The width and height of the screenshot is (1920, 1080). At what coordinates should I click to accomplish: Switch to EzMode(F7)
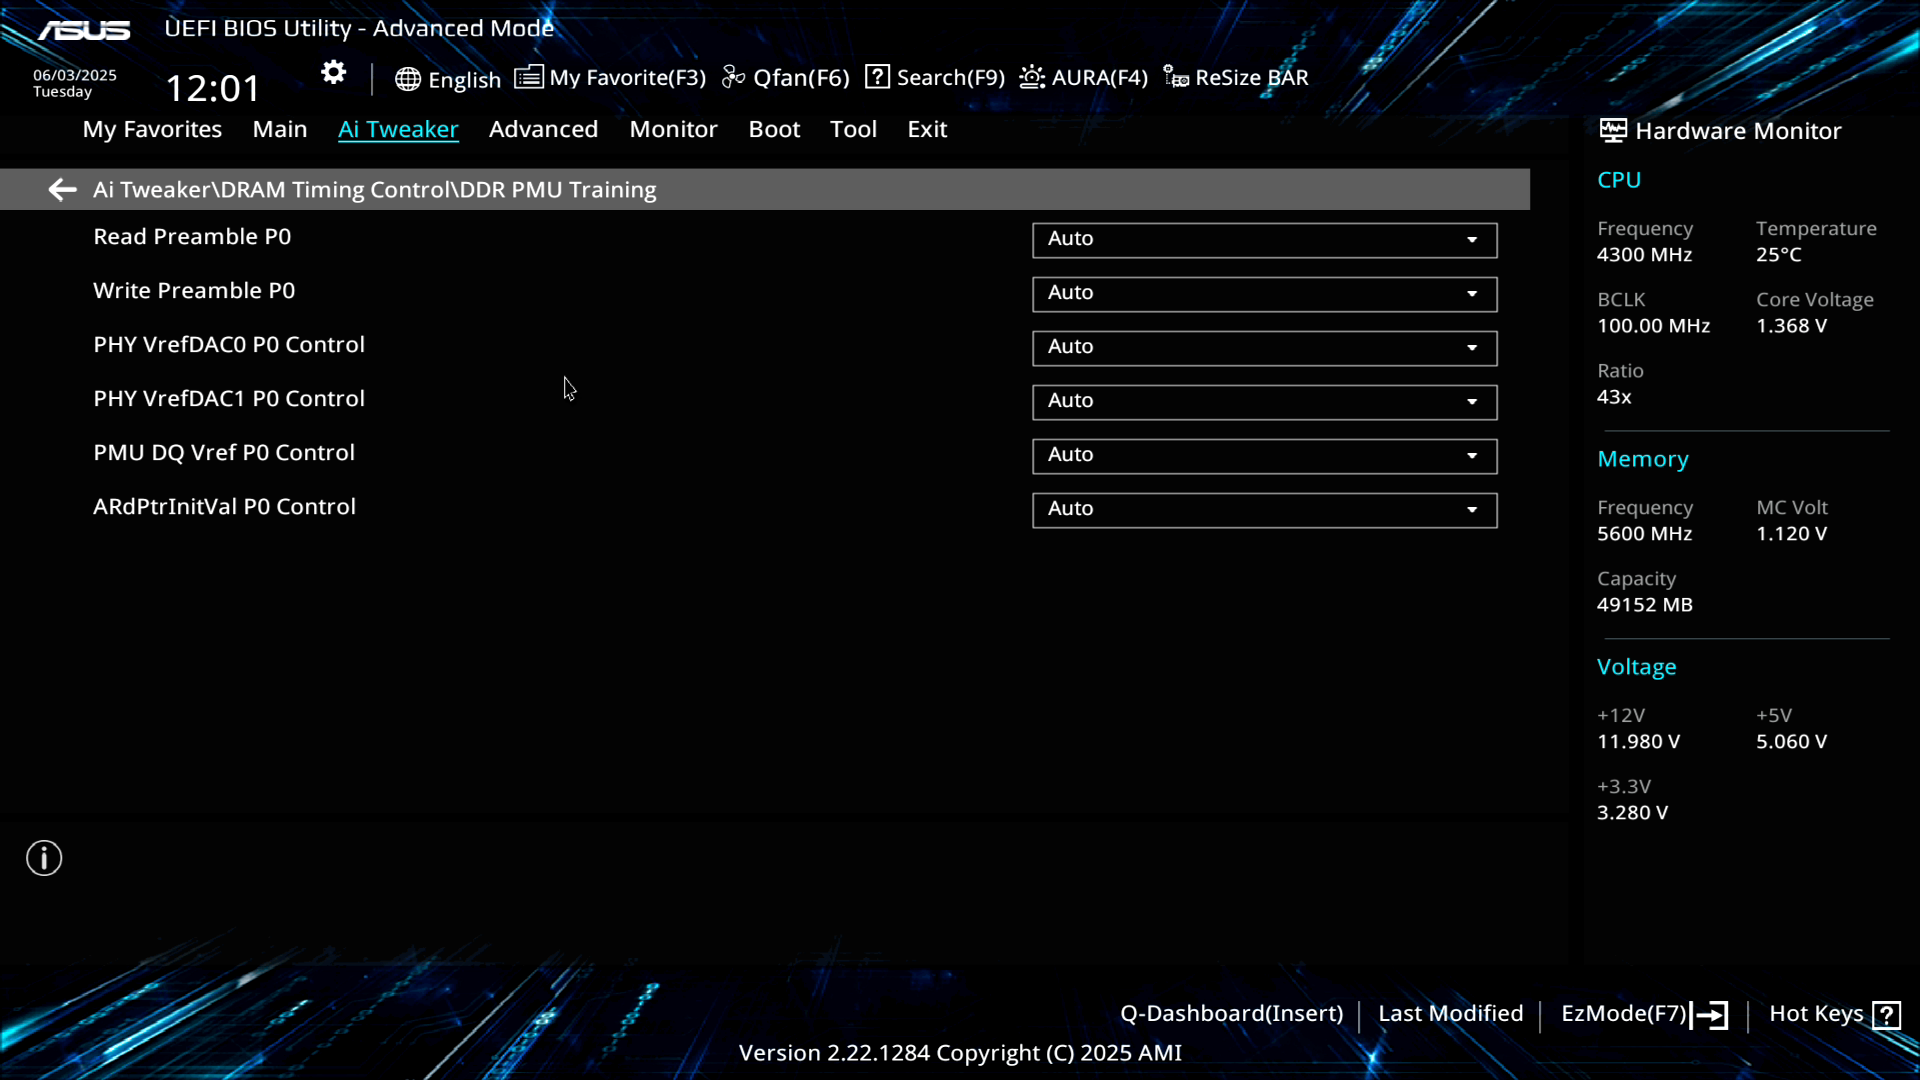[1643, 1014]
